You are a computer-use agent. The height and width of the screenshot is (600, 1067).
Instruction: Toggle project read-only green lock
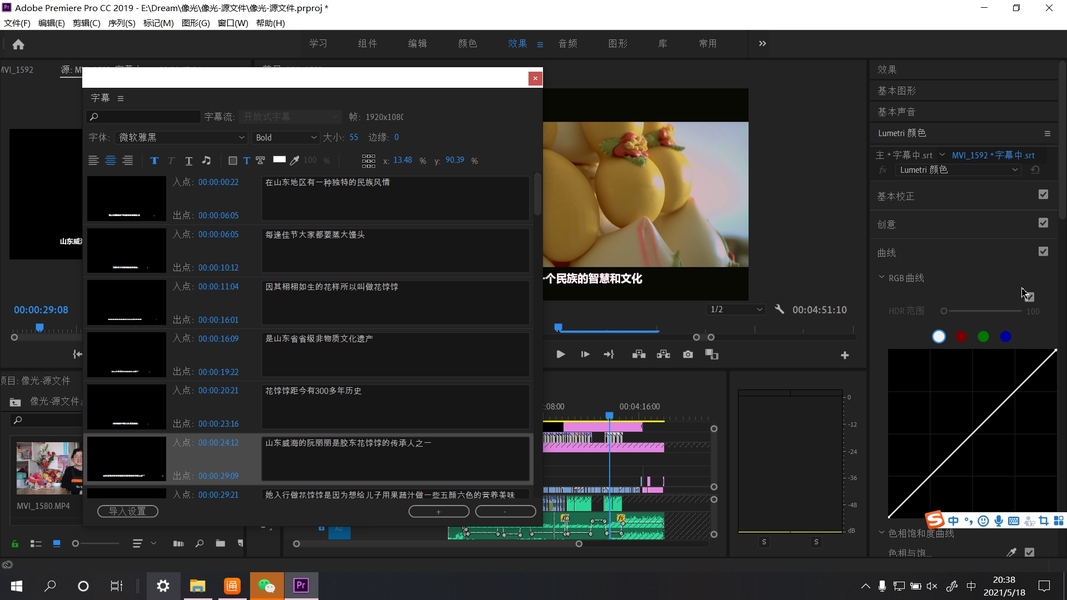[x=15, y=544]
